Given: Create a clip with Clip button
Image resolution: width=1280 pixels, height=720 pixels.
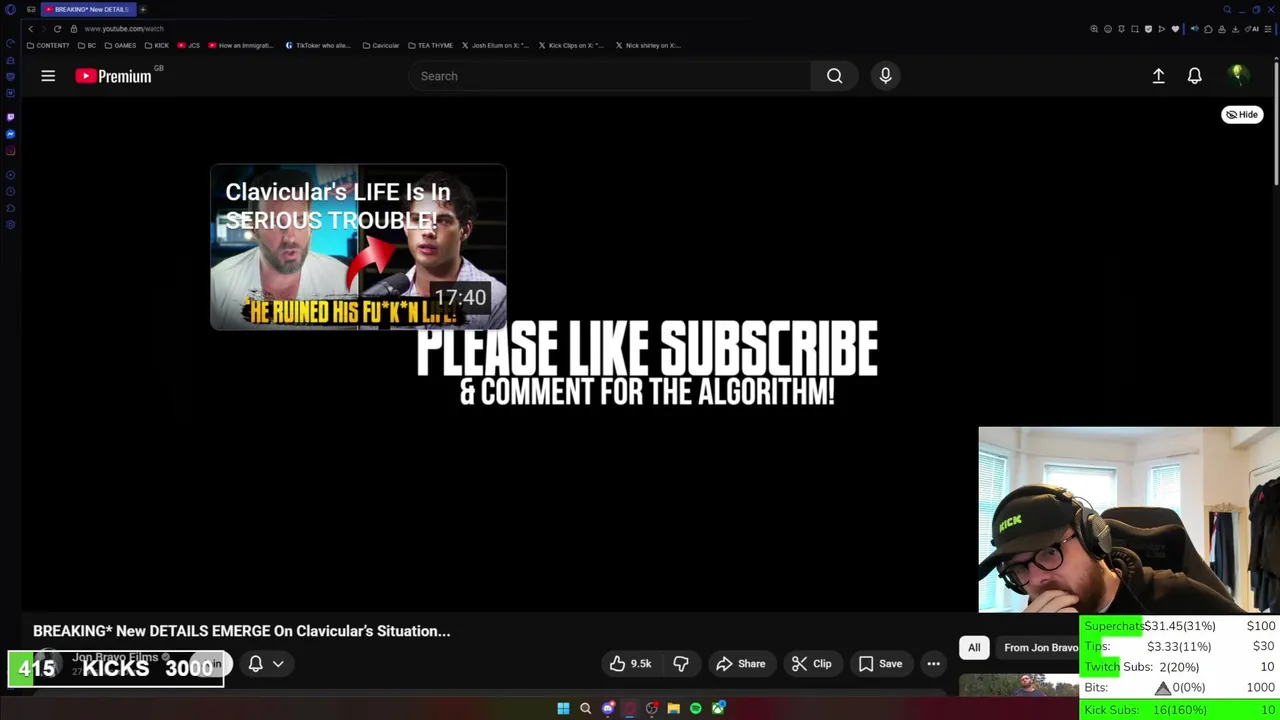Looking at the screenshot, I should pyautogui.click(x=812, y=664).
